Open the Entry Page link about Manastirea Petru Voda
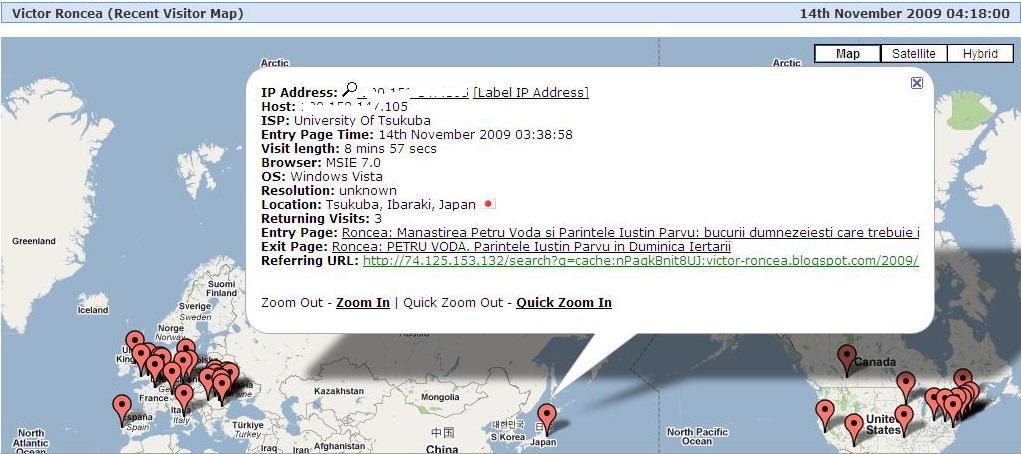 (x=630, y=233)
